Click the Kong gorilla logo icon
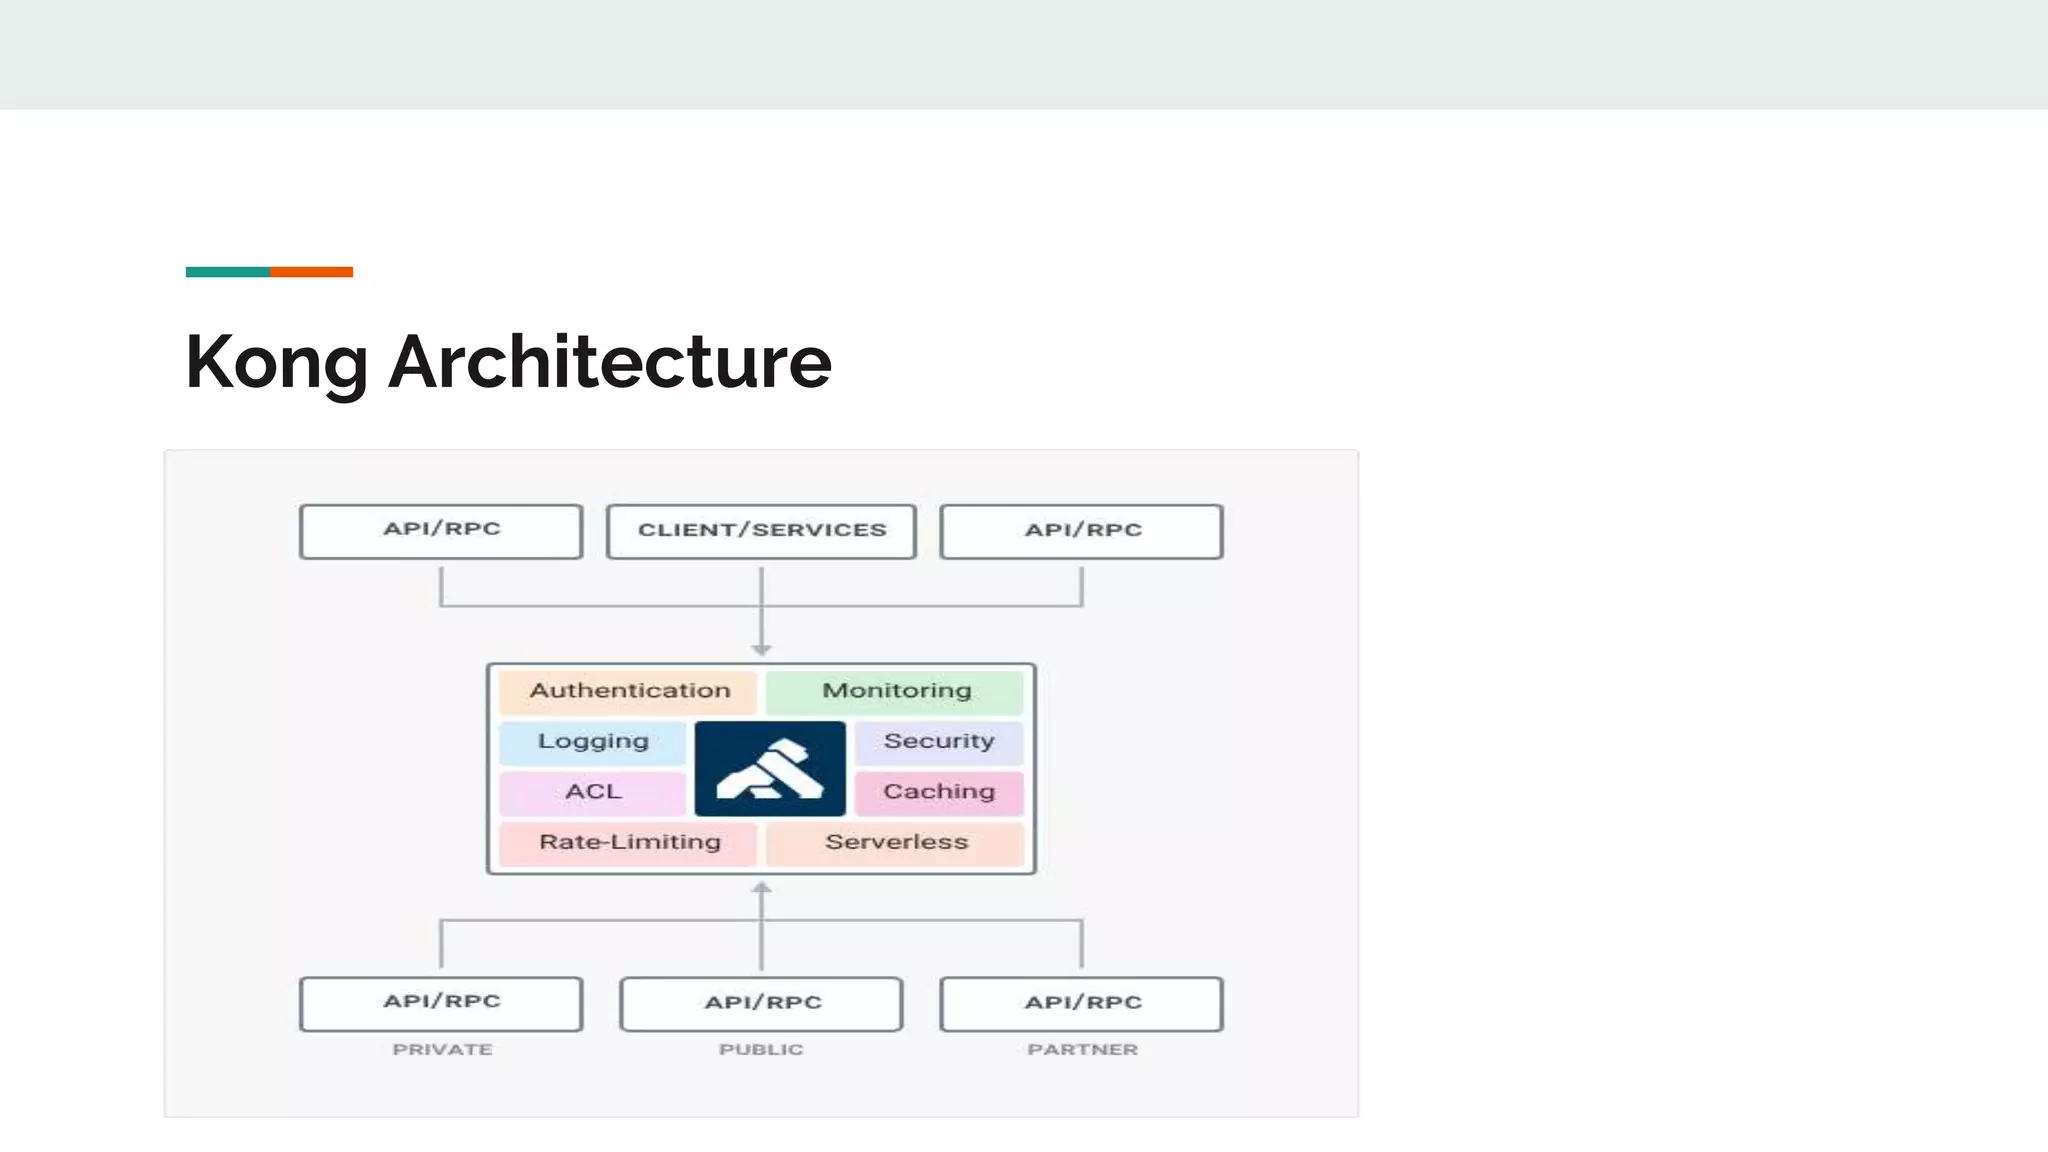Screen dimensions: 2048x1152 [769, 768]
